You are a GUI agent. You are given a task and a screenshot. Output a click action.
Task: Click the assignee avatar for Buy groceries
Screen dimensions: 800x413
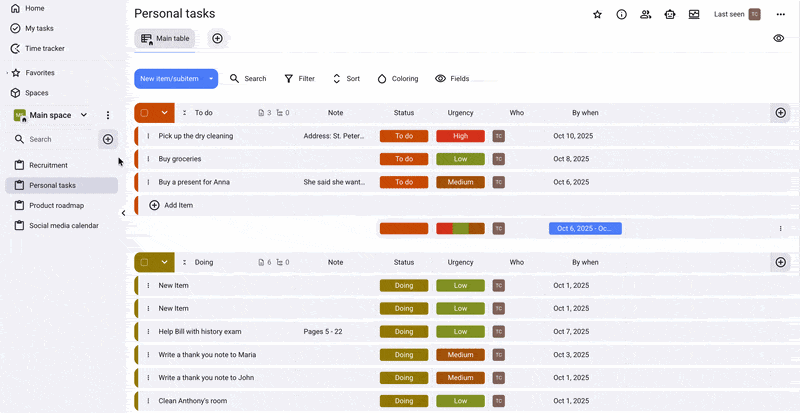click(498, 159)
